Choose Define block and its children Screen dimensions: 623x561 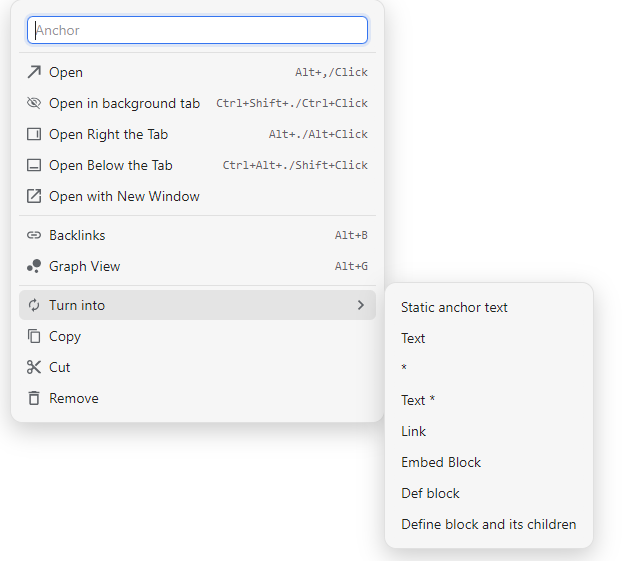488,524
